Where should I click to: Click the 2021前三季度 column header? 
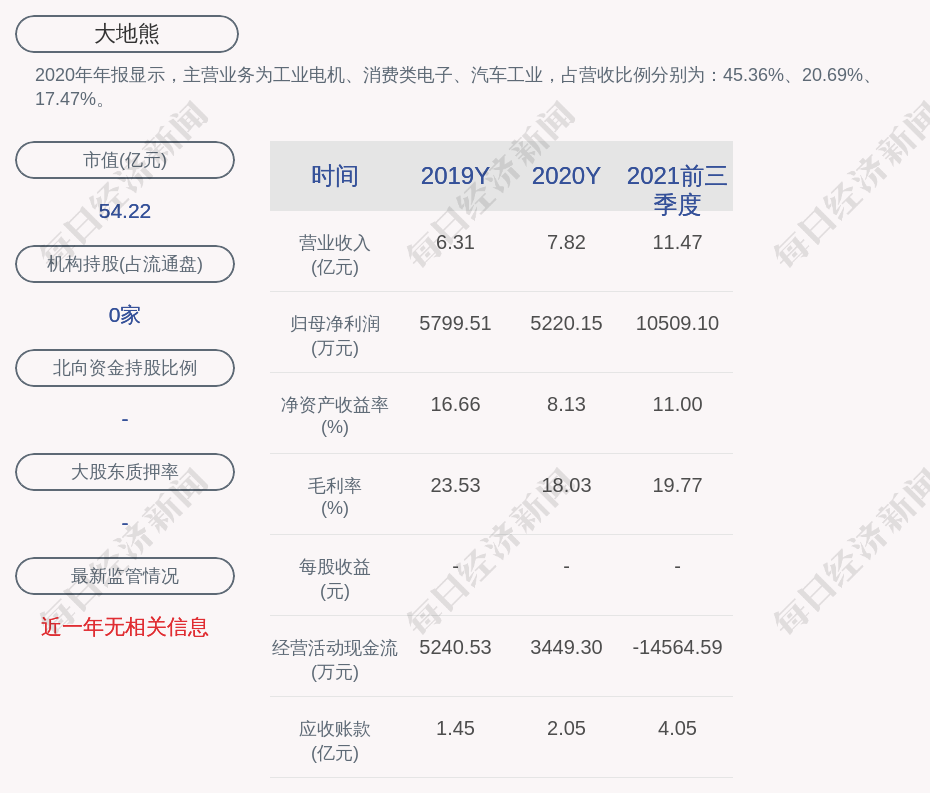click(677, 189)
